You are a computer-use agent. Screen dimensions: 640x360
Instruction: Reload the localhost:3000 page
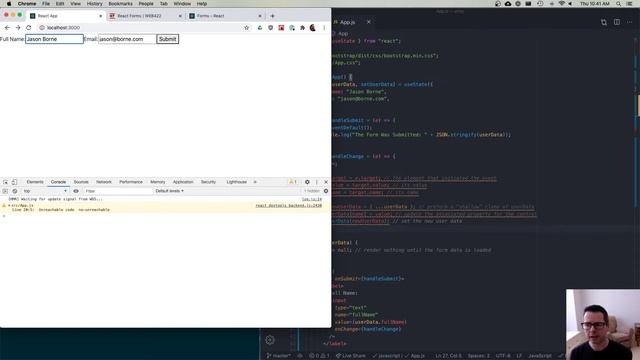[29, 28]
